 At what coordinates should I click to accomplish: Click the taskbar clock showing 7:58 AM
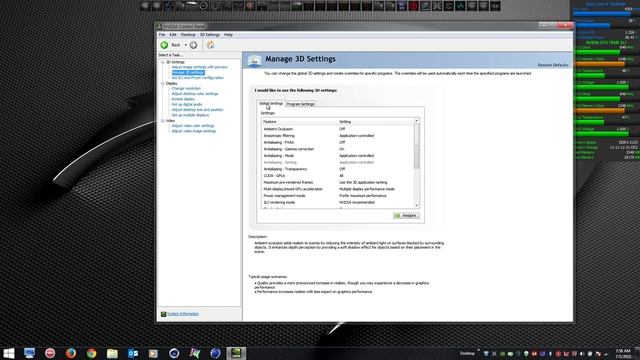point(623,353)
